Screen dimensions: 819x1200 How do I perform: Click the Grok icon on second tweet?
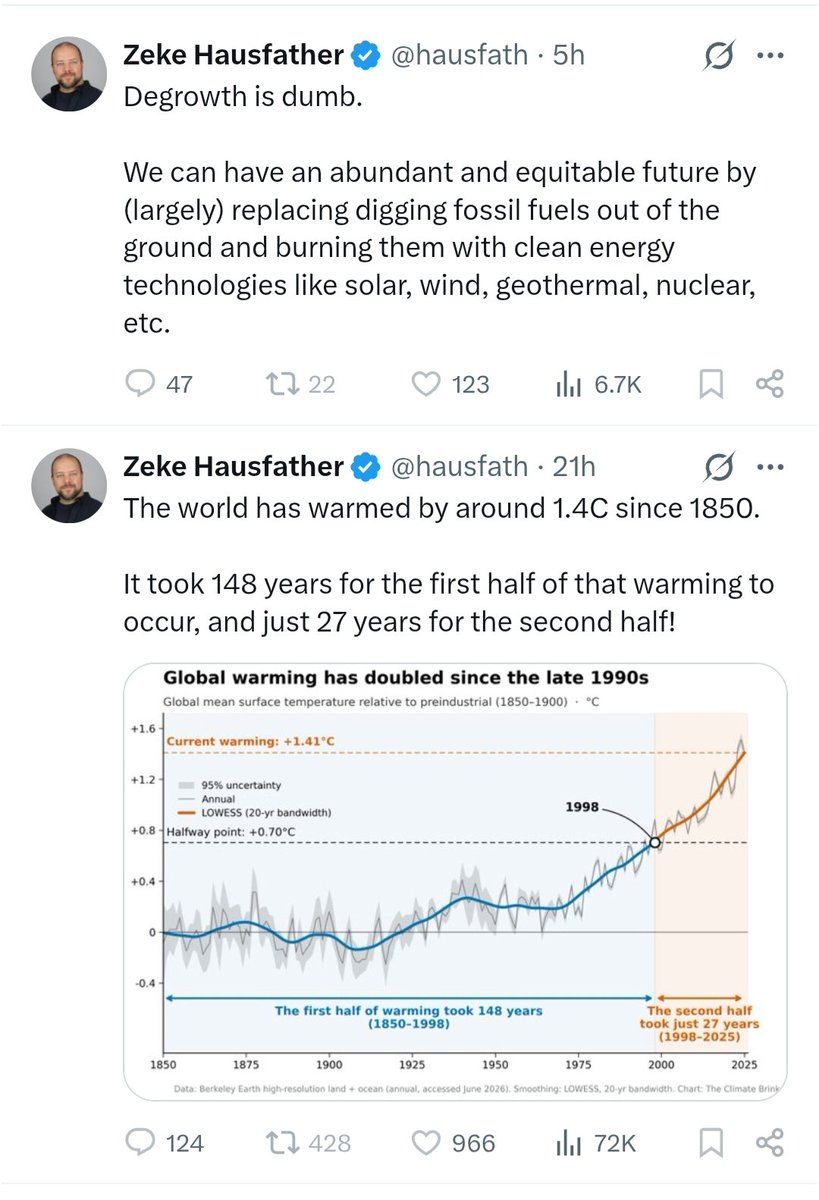pyautogui.click(x=718, y=467)
